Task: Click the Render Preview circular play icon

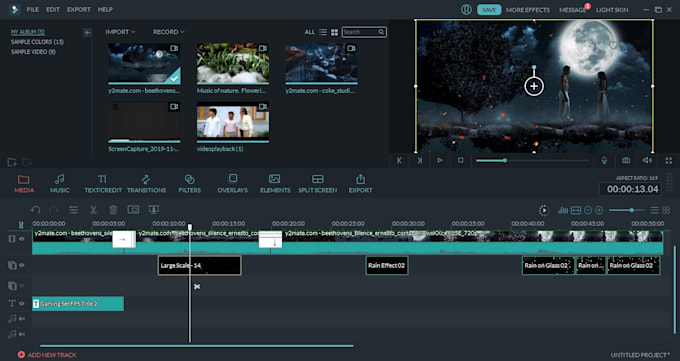Action: [x=543, y=210]
